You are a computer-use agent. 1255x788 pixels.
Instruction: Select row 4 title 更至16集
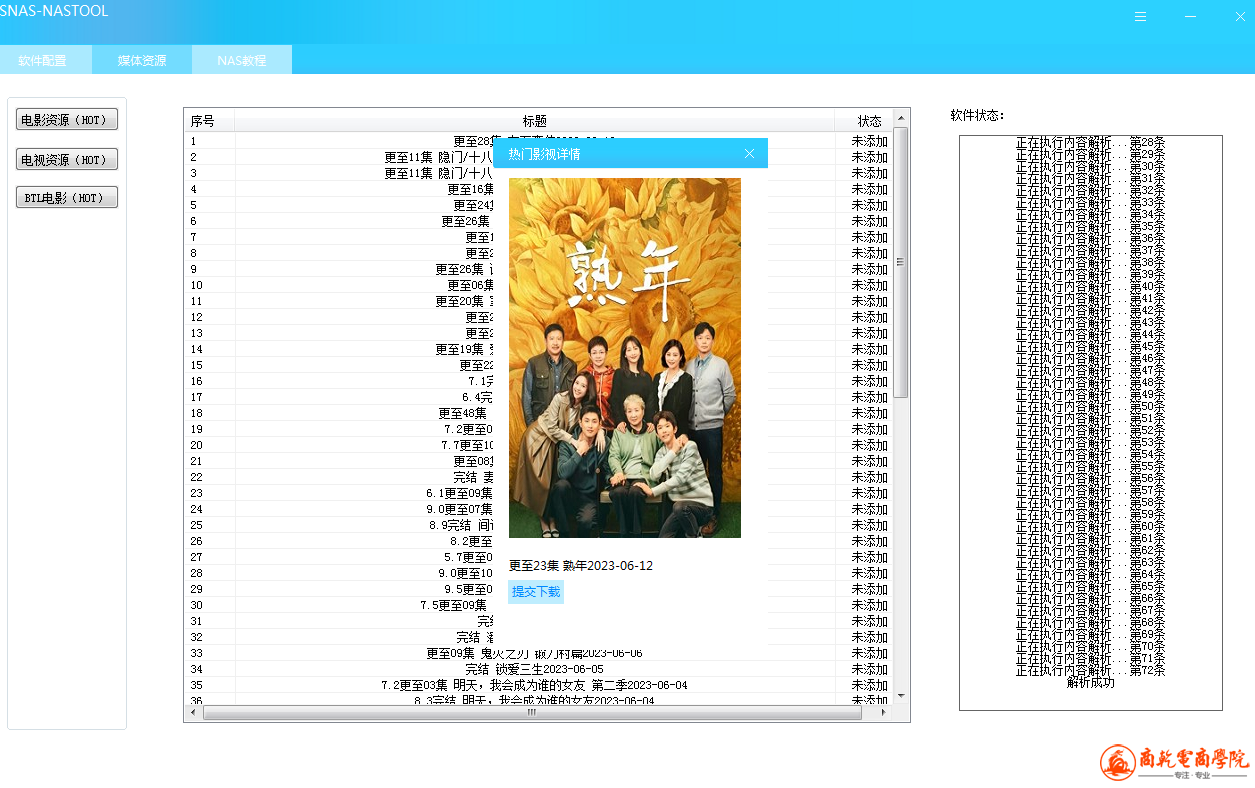(471, 189)
